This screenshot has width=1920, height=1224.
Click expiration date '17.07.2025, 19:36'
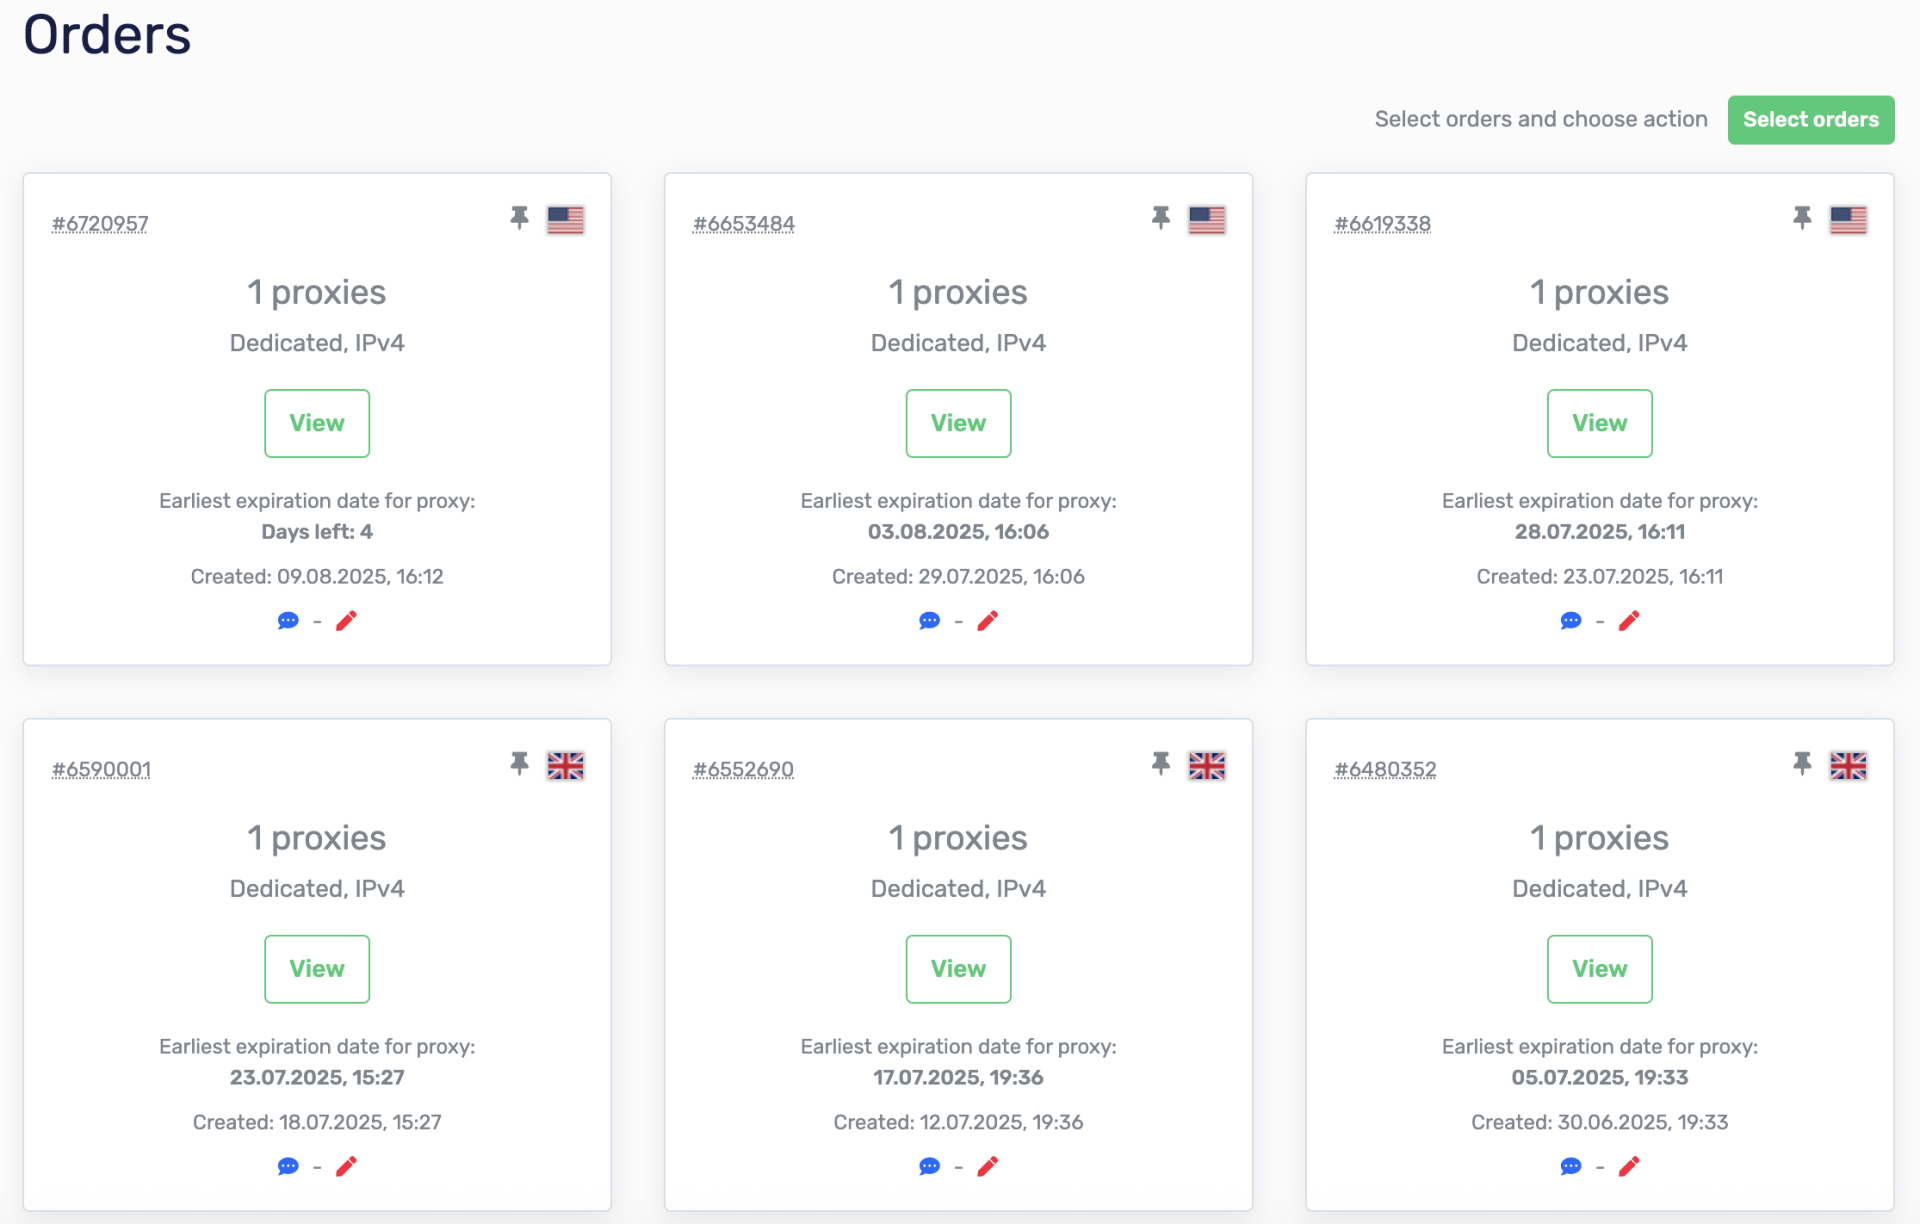958,1078
